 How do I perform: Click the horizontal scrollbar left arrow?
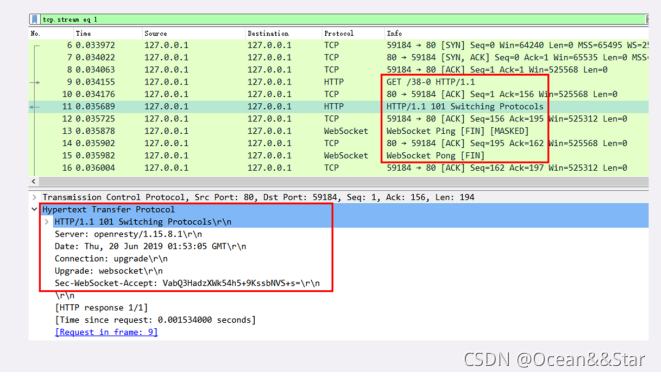point(34,181)
